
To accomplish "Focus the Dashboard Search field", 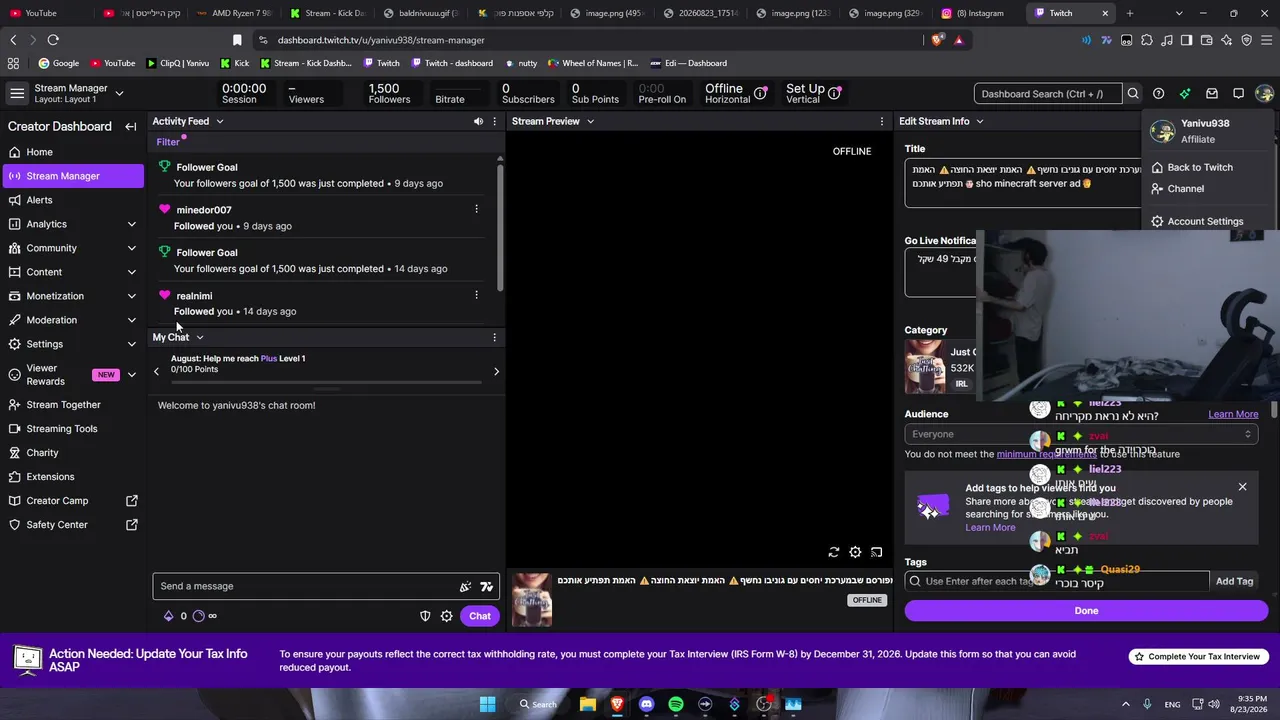I will point(1049,94).
